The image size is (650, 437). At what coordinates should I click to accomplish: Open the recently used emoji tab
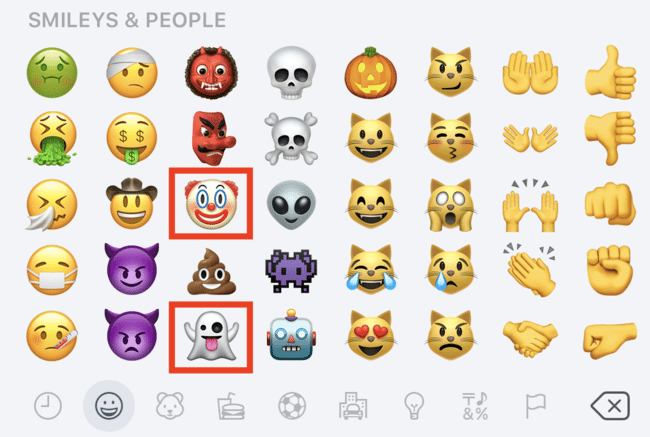tap(48, 405)
